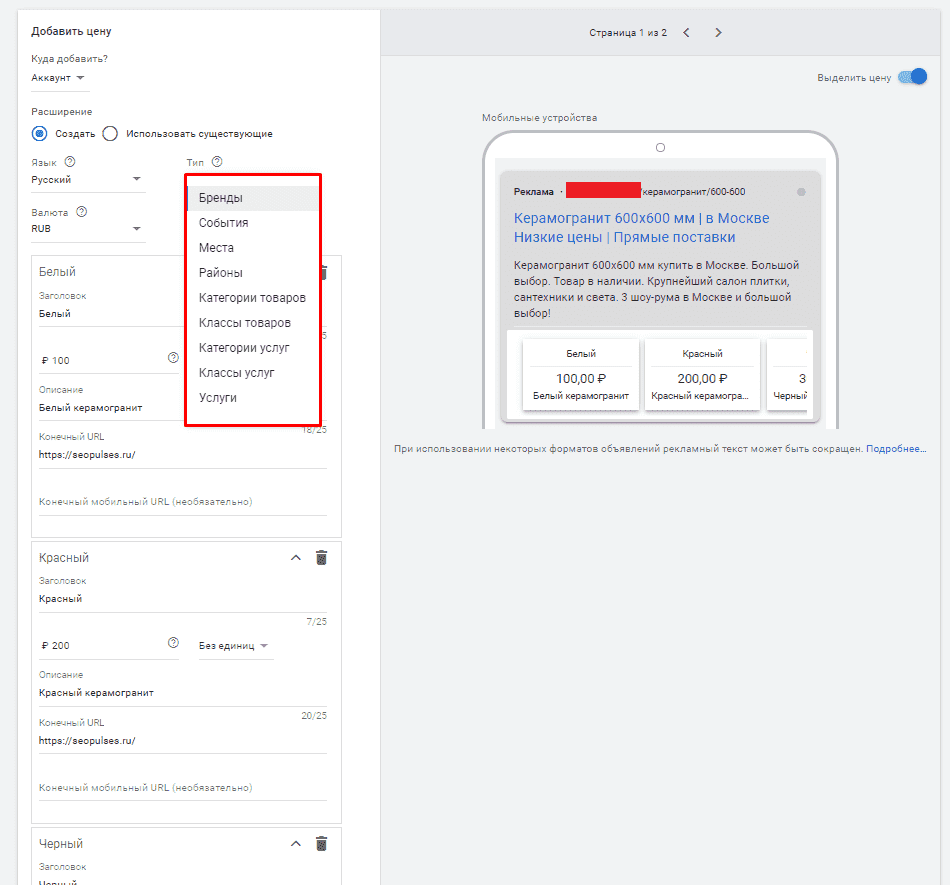Open help icon next to Язык

coord(70,162)
